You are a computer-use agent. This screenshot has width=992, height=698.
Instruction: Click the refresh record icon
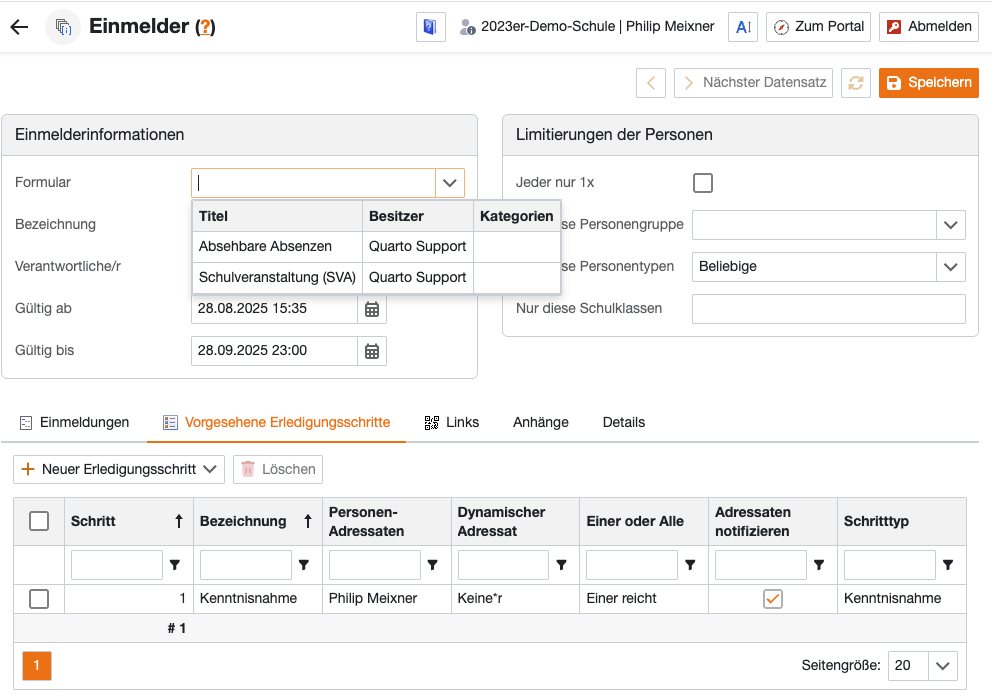pyautogui.click(x=855, y=83)
